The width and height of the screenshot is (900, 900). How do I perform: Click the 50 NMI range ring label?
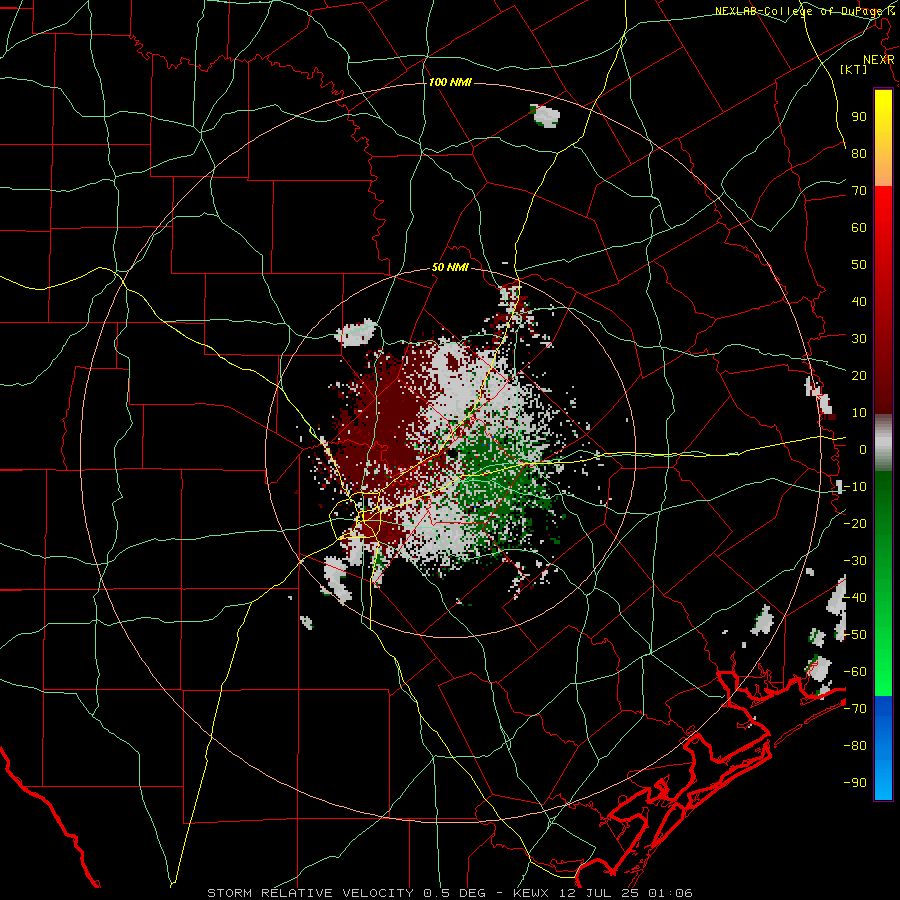click(x=450, y=267)
